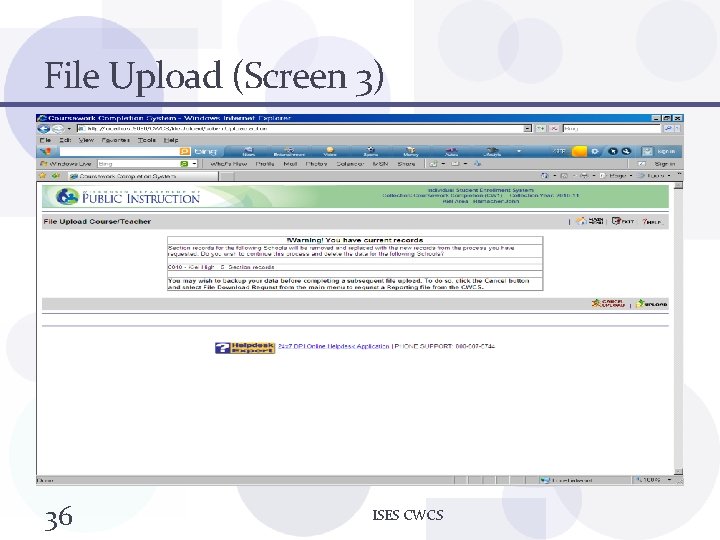Open the Help menu

tap(171, 140)
